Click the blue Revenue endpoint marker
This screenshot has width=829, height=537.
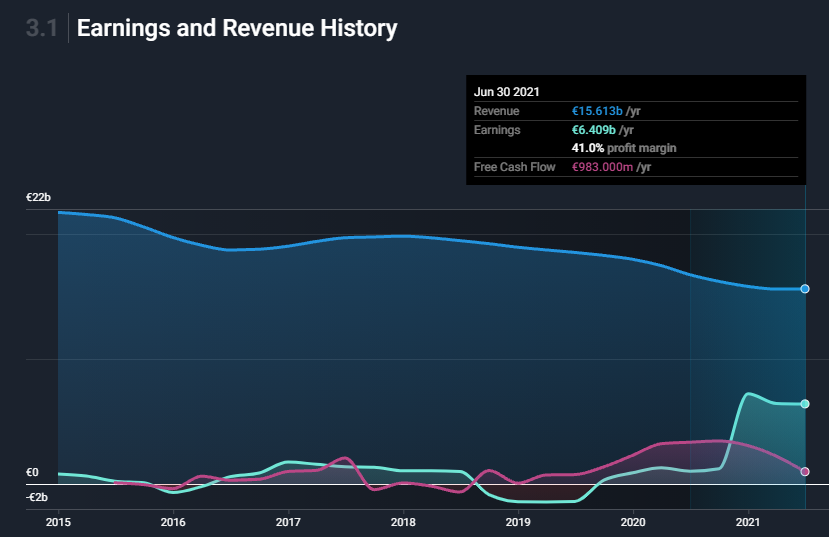coord(805,289)
